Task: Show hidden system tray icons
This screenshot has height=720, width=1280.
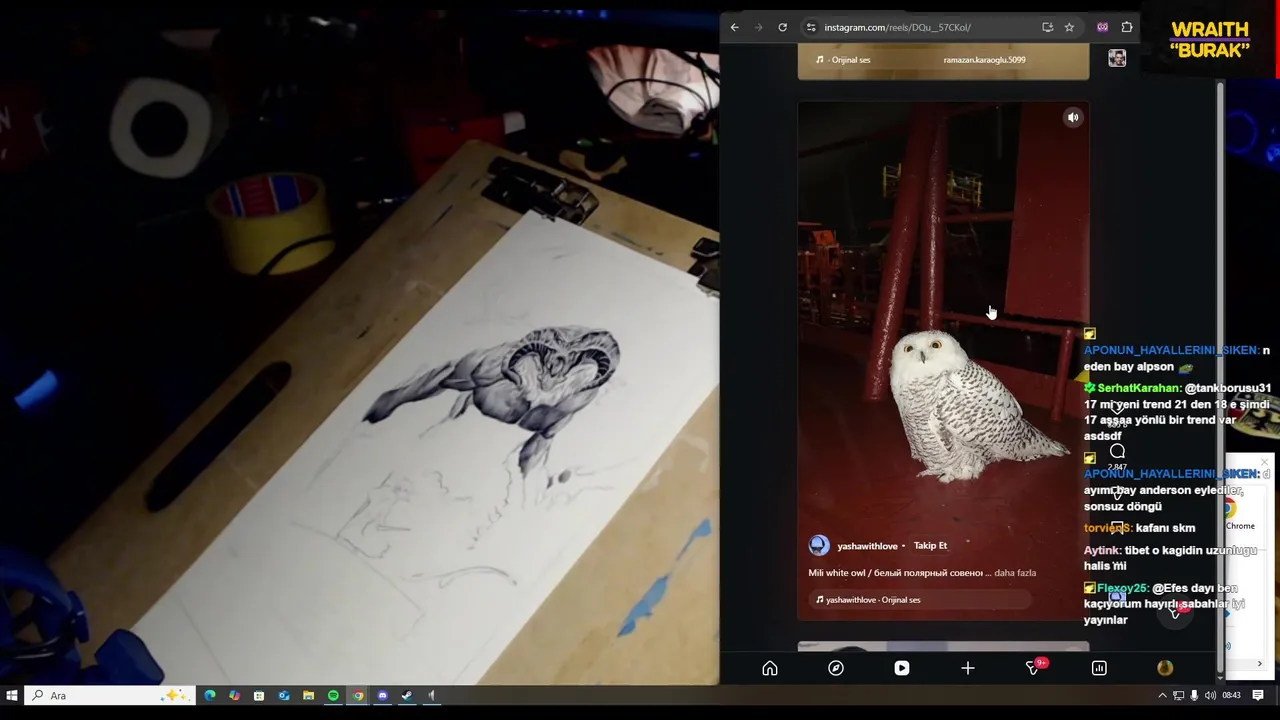Action: coord(1162,695)
